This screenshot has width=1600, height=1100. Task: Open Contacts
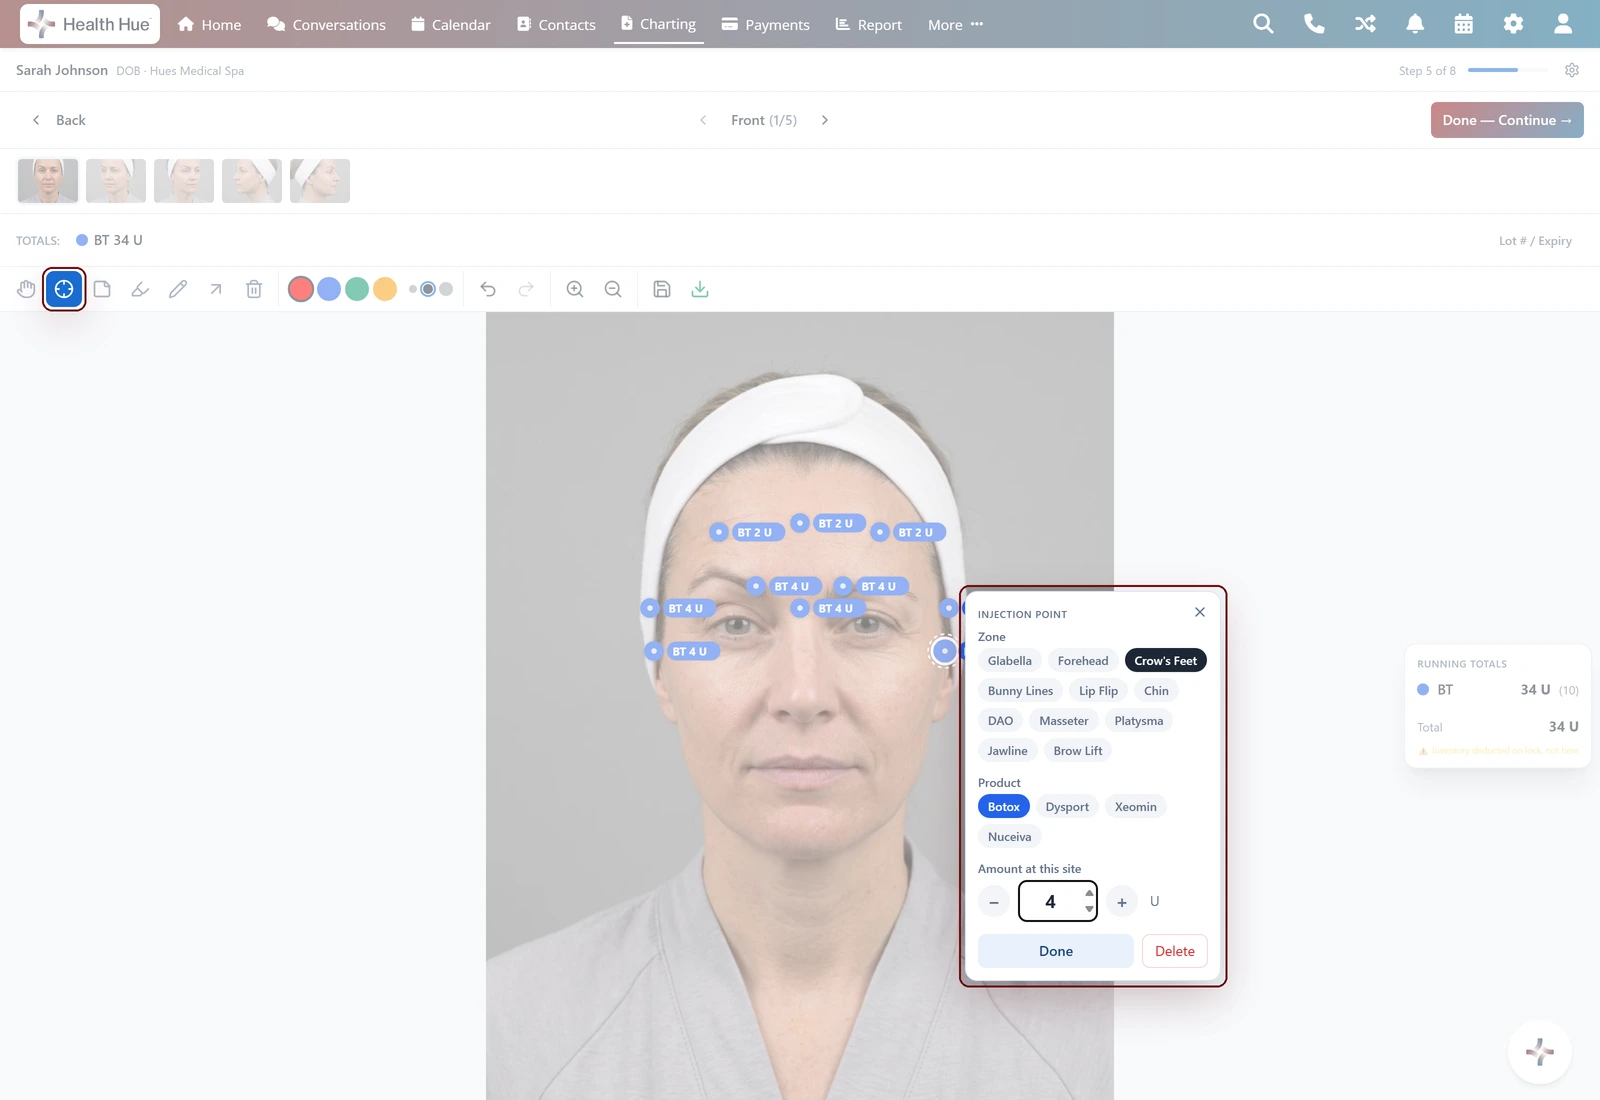[556, 24]
